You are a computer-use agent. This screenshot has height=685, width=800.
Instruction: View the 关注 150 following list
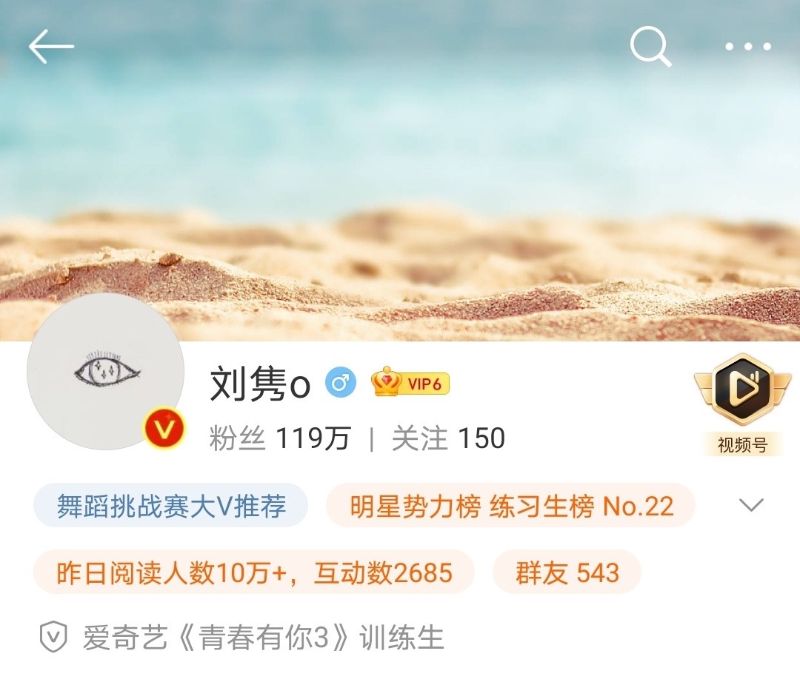point(448,438)
